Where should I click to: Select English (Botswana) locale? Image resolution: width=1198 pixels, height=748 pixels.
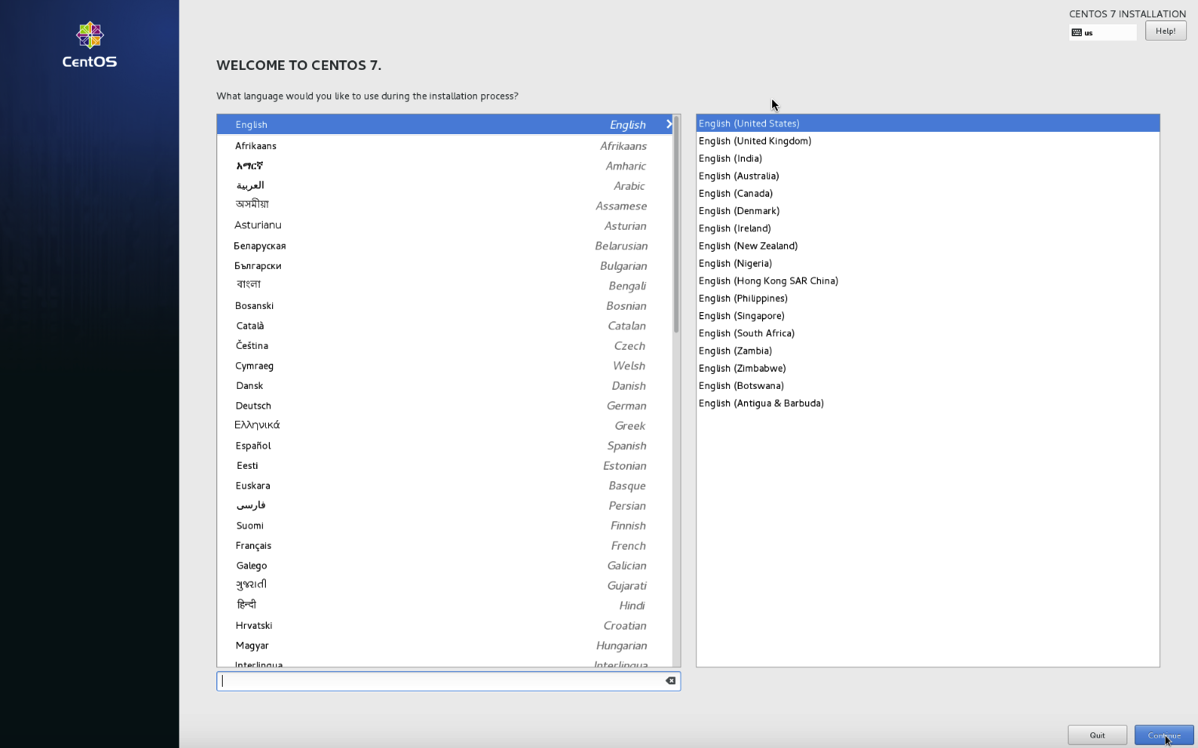coord(928,386)
